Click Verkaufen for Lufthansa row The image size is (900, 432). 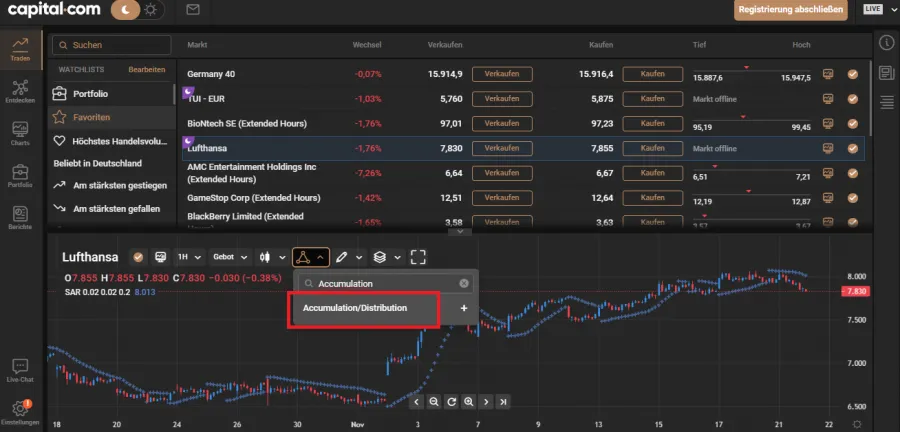[x=502, y=148]
